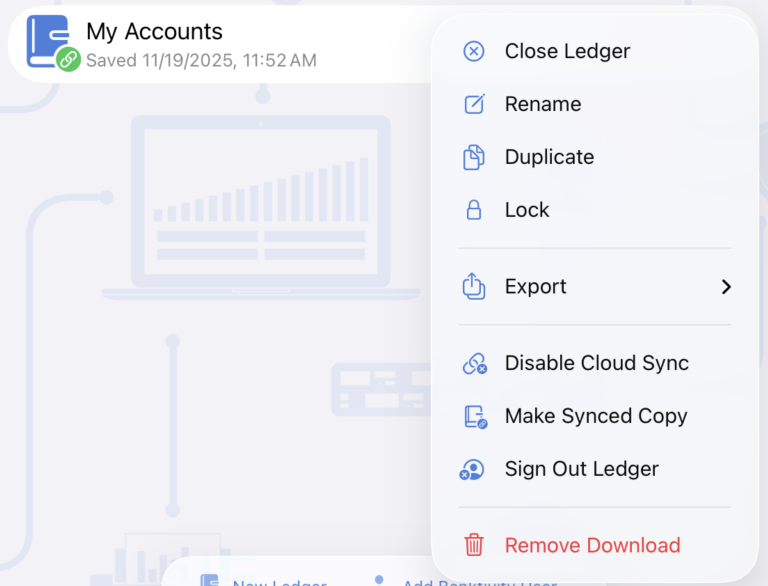The image size is (768, 586).
Task: Click the Rename pencil icon
Action: [474, 104]
